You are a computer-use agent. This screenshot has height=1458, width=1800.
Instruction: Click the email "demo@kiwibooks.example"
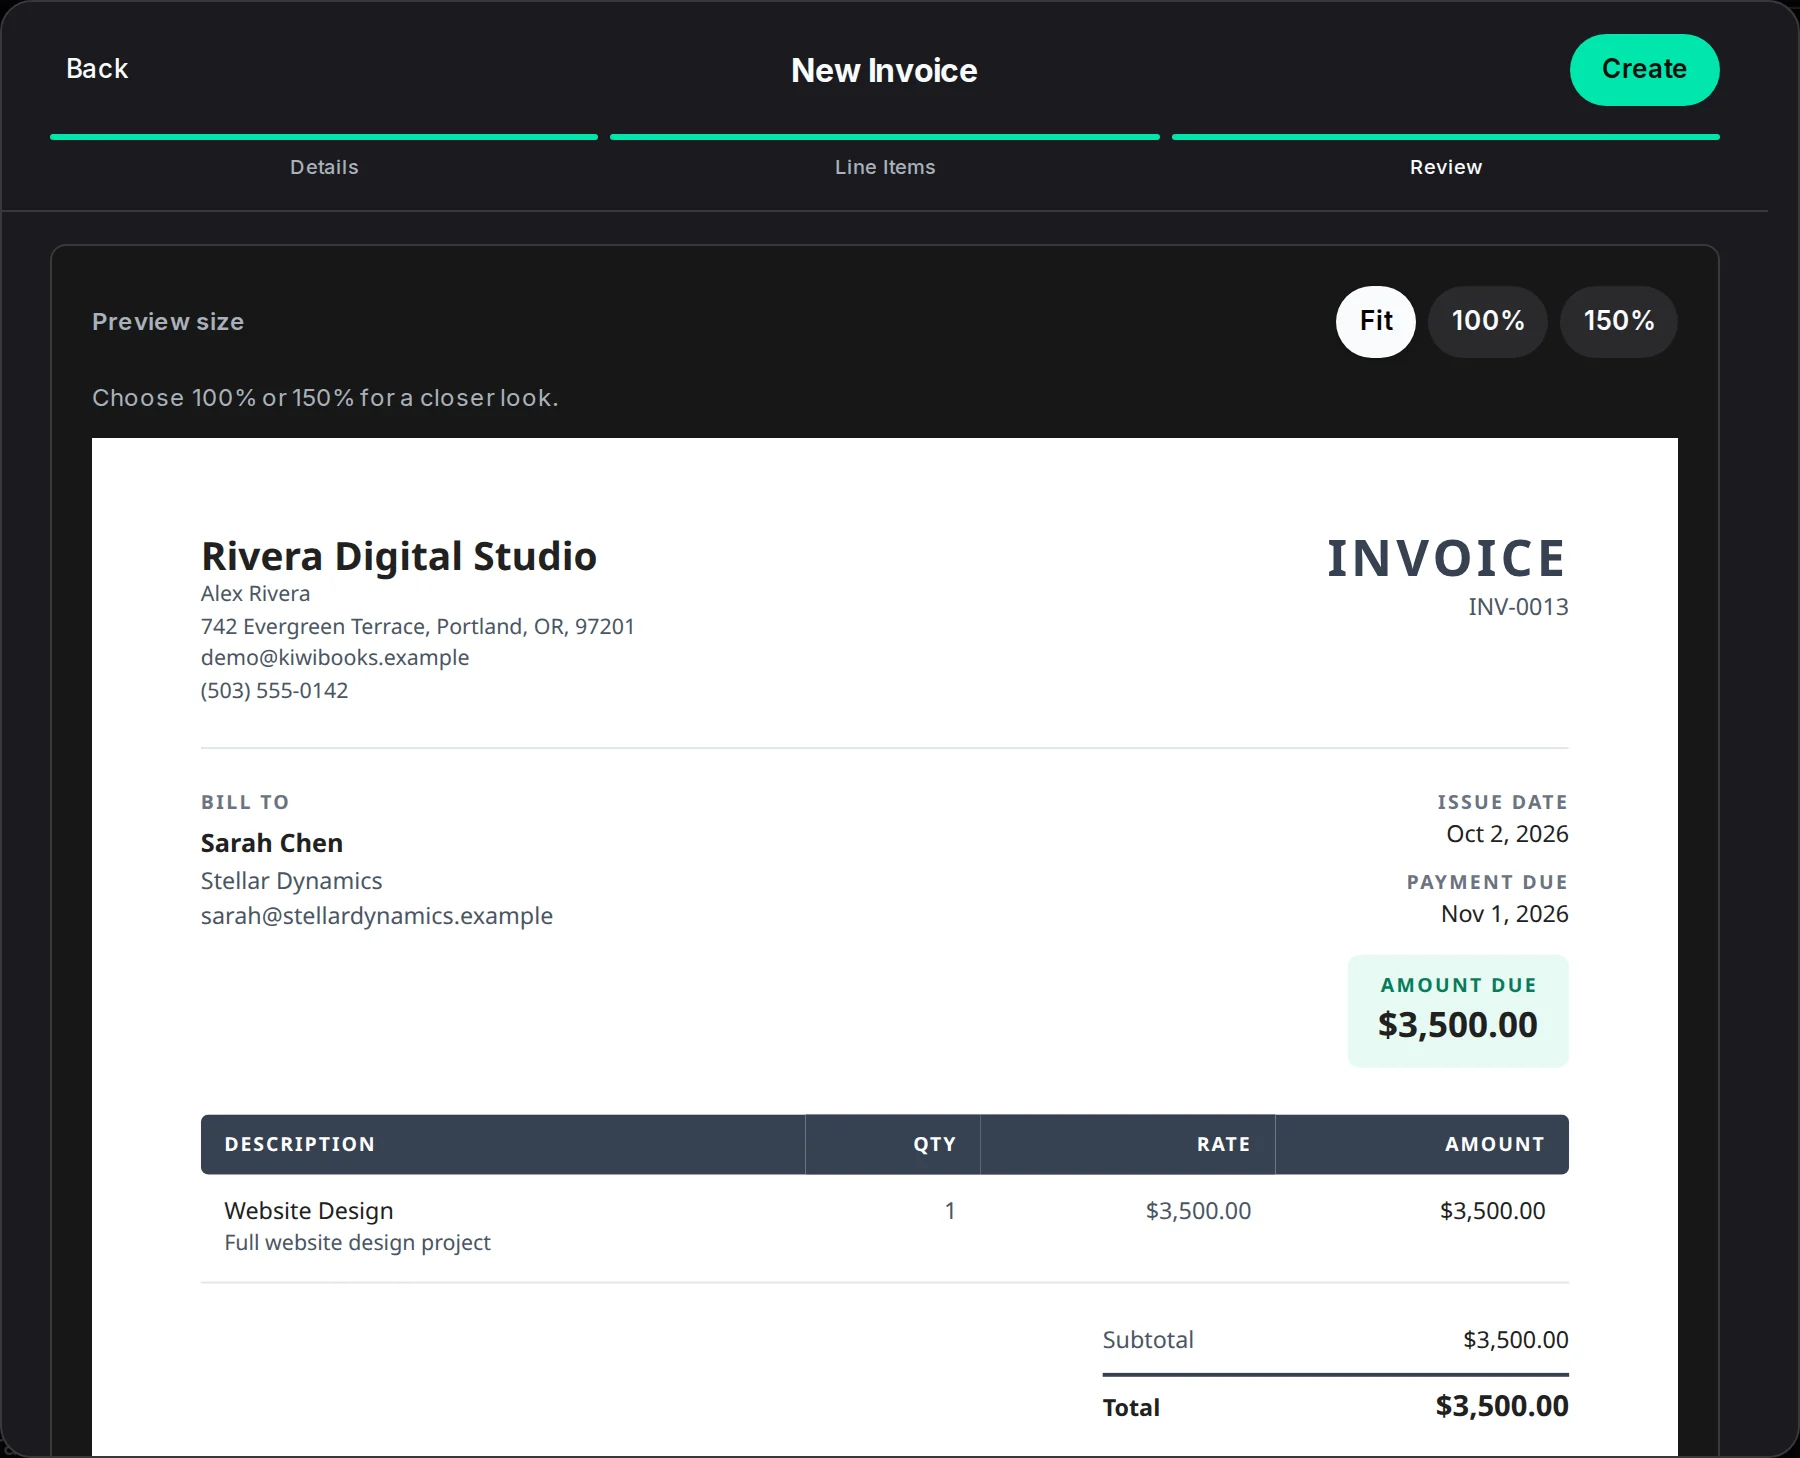(335, 658)
